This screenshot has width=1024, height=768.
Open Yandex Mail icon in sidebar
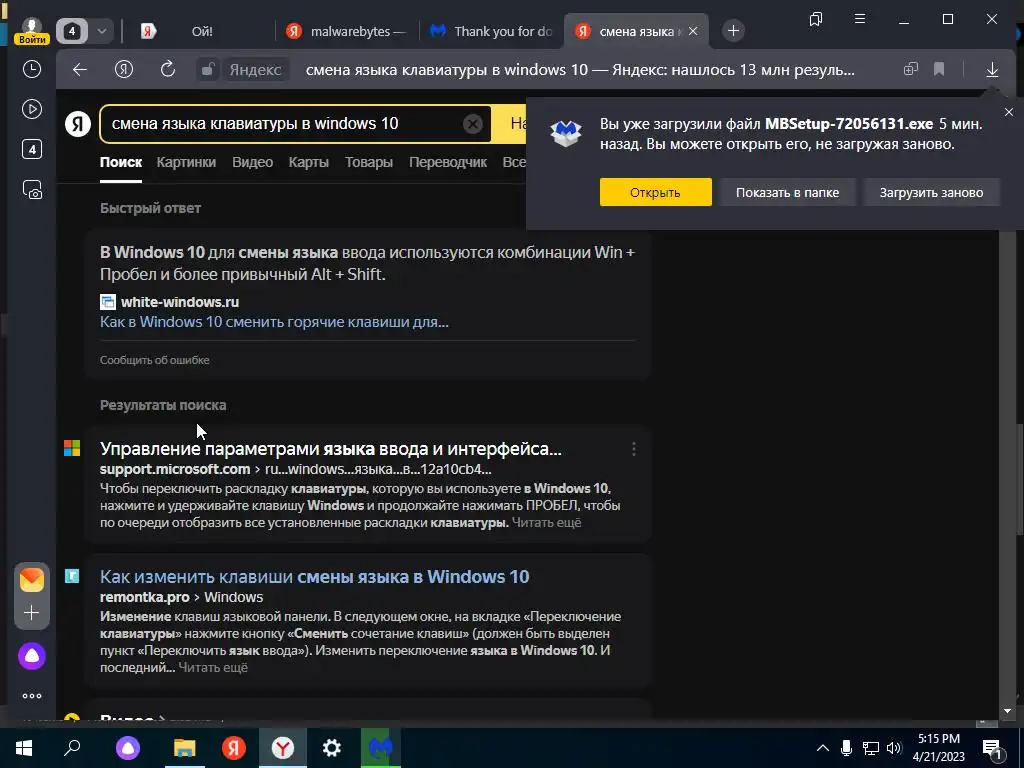click(31, 579)
